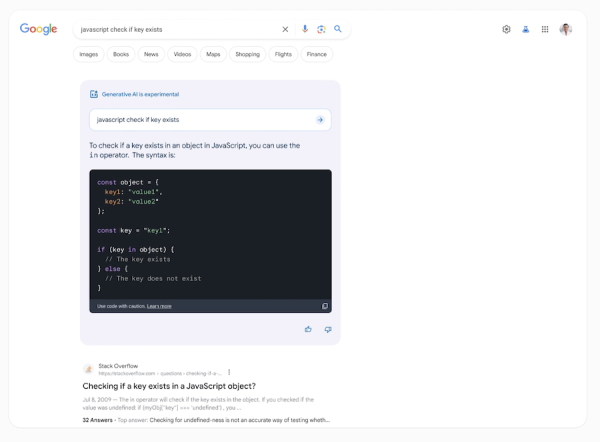Copy the code snippet with copy icon
600x442 pixels.
[x=324, y=306]
